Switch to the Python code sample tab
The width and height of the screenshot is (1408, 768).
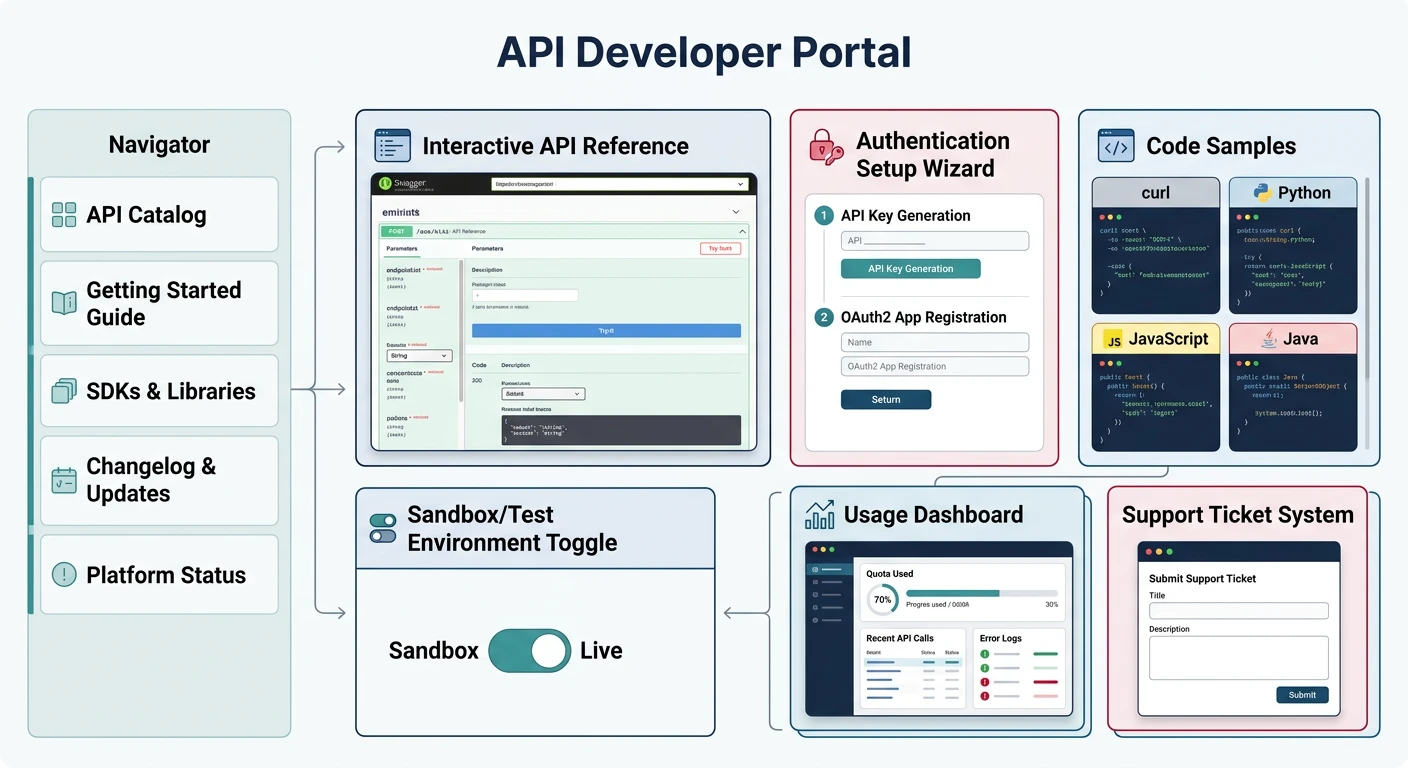coord(1293,189)
